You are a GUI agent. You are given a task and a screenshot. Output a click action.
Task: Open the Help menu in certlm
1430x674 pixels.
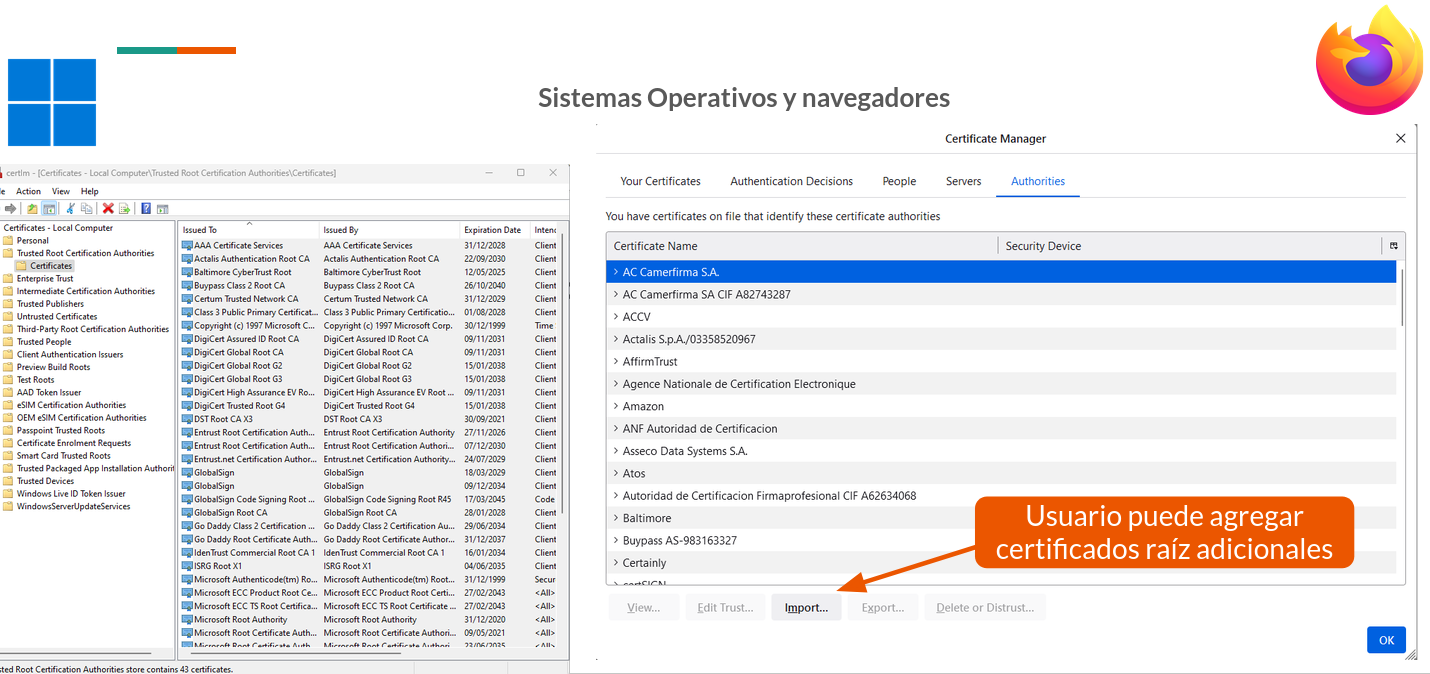90,191
